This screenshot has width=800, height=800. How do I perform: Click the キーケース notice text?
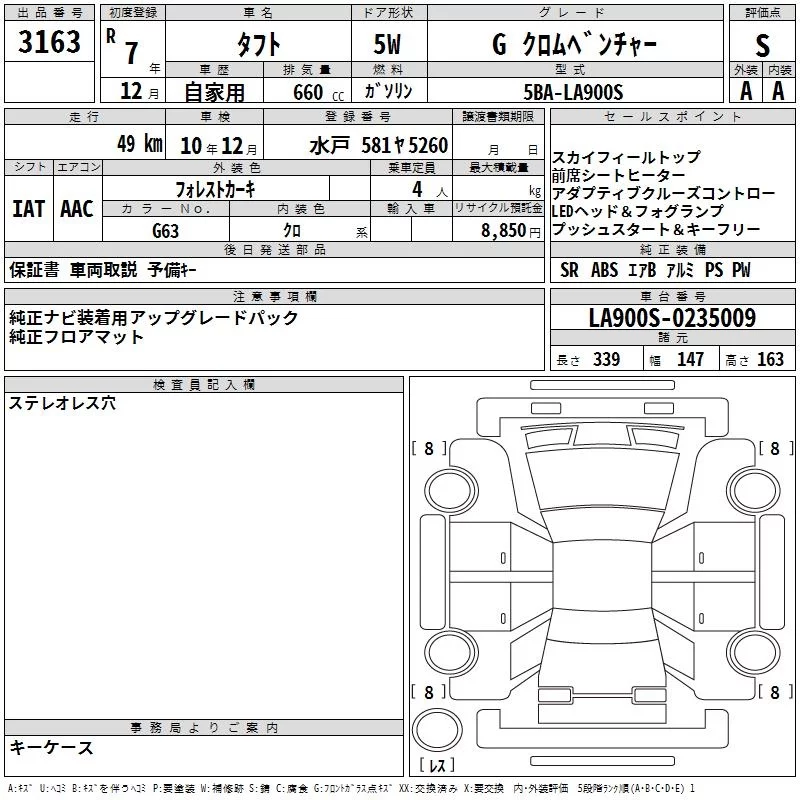tap(51, 747)
